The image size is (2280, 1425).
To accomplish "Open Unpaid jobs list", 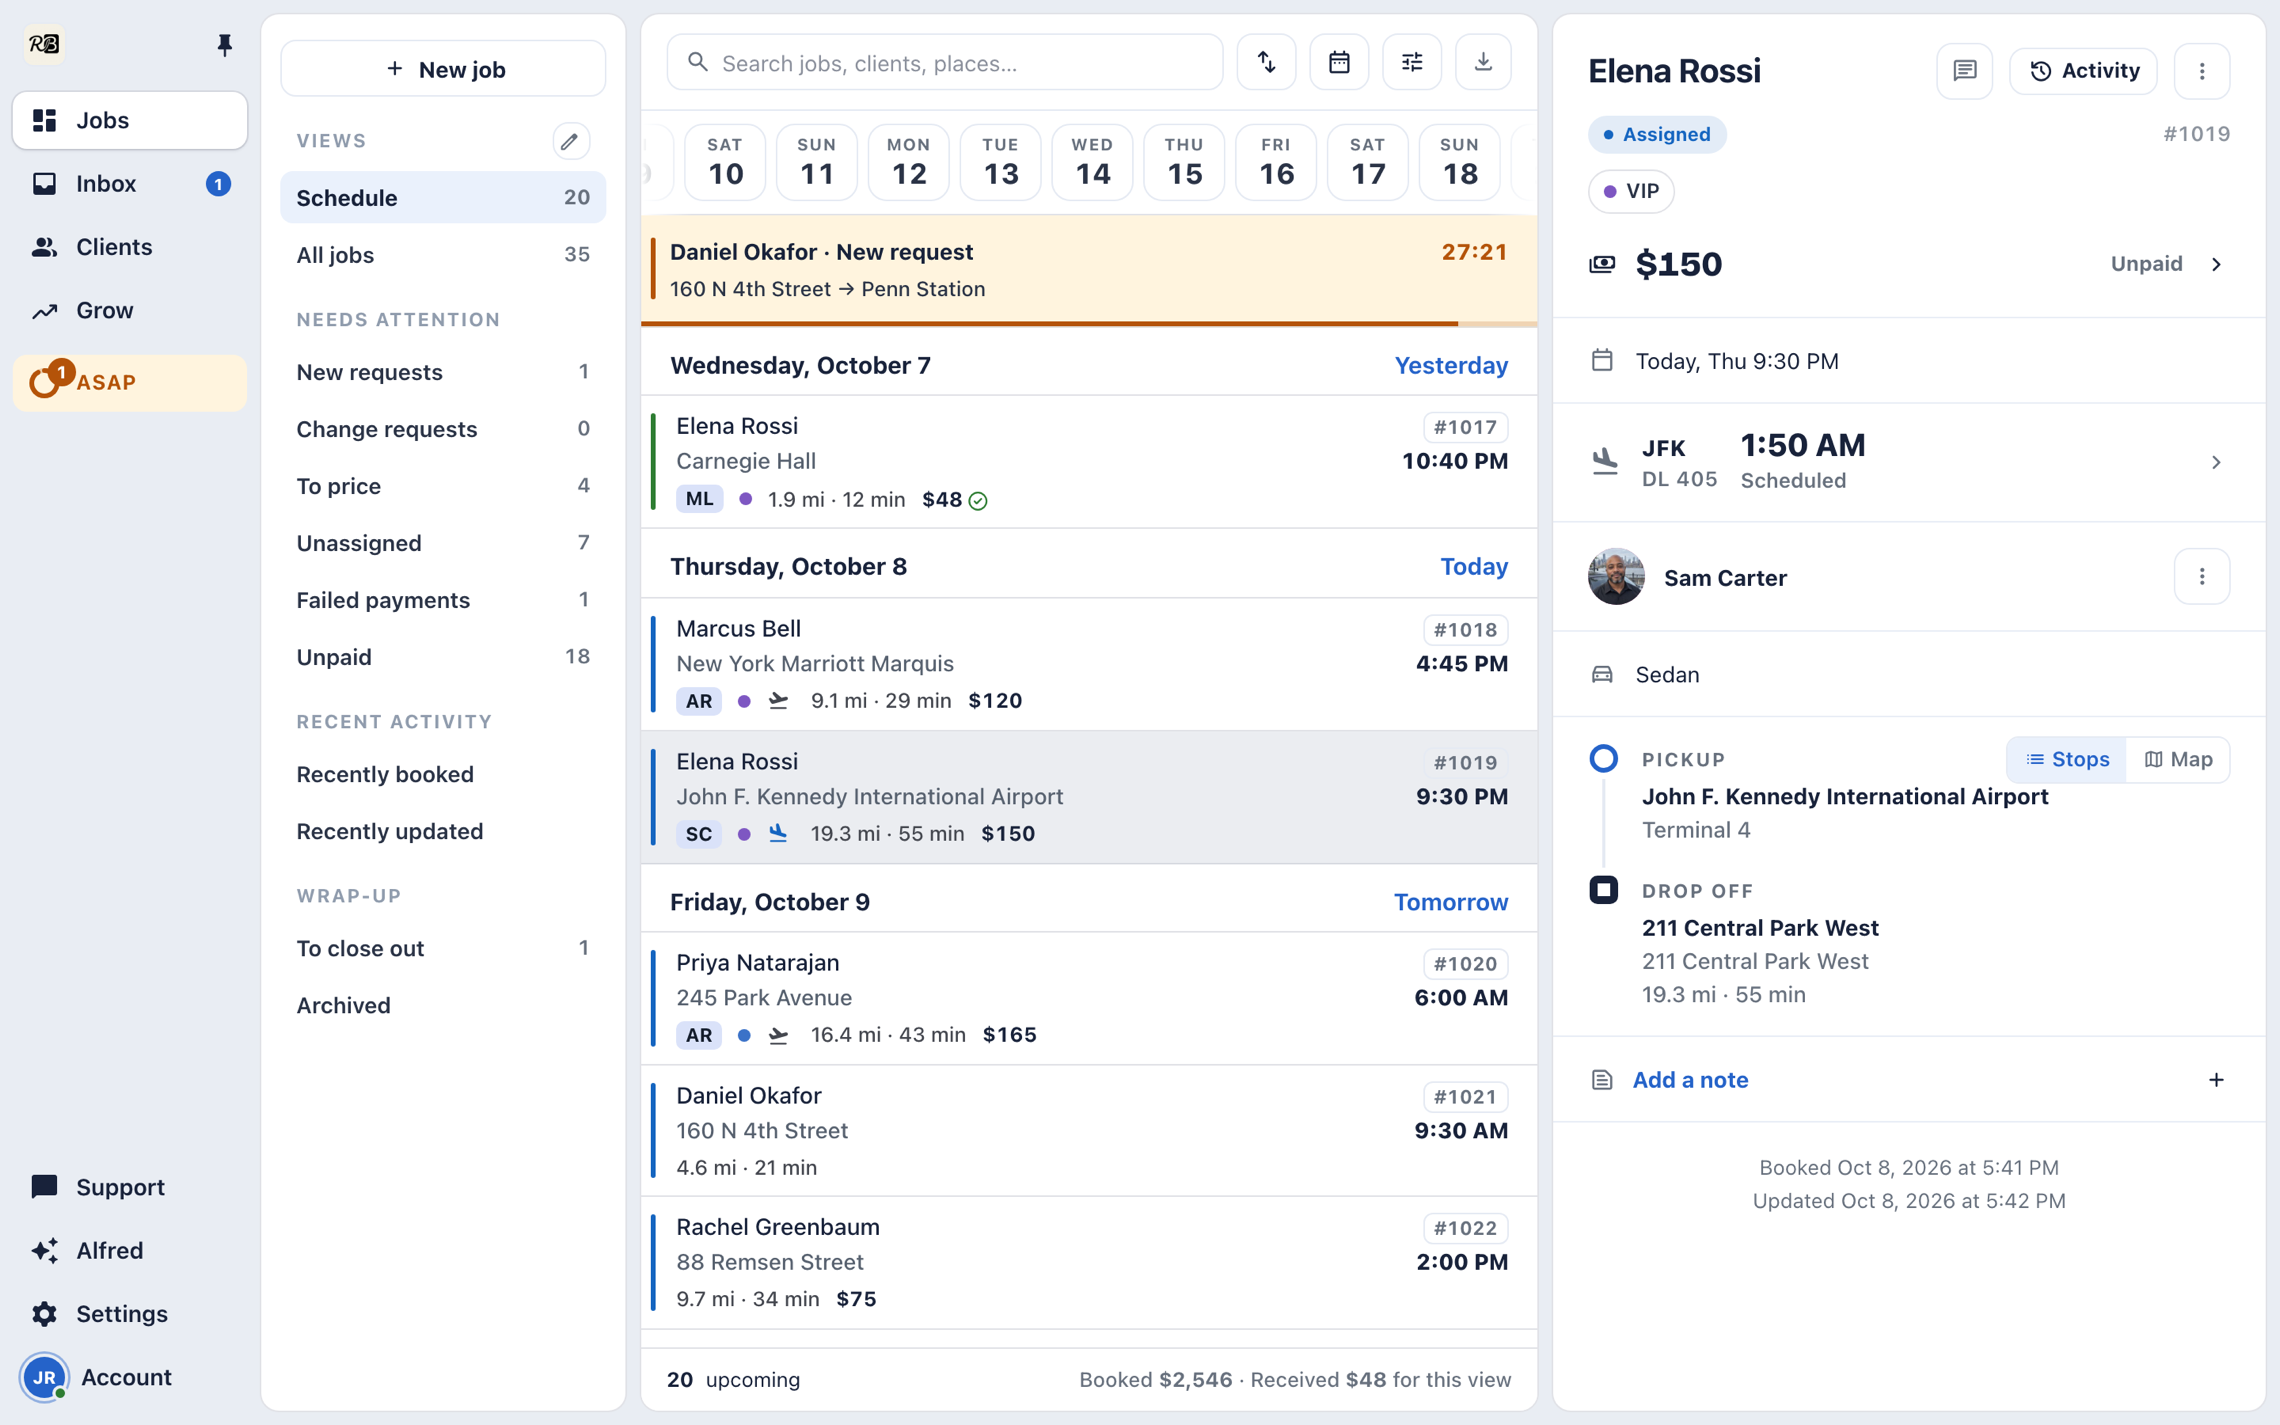I will click(443, 657).
